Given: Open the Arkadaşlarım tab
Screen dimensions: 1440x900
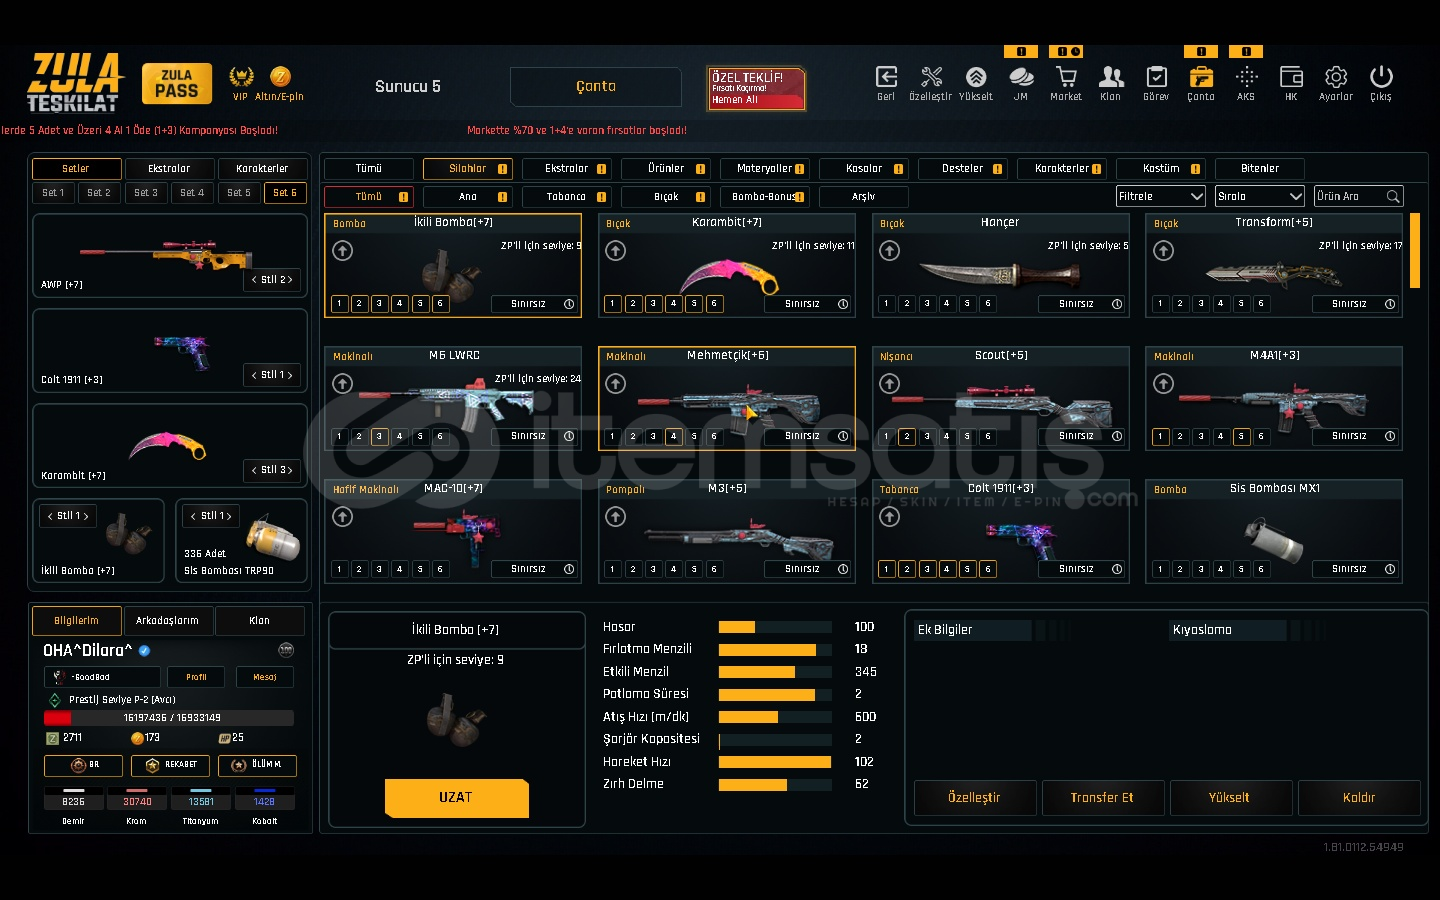Looking at the screenshot, I should click(x=167, y=621).
